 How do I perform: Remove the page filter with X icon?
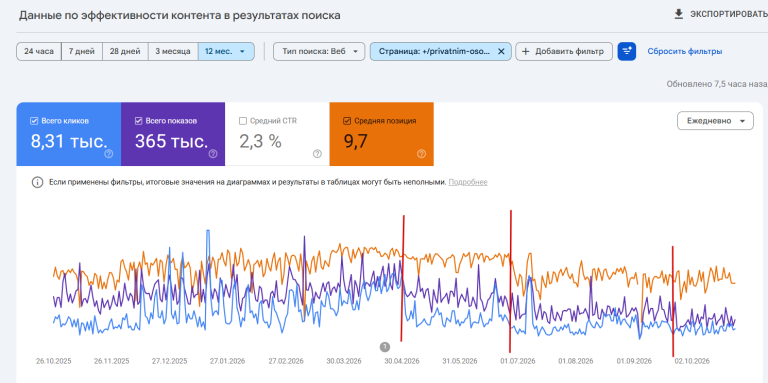point(501,51)
